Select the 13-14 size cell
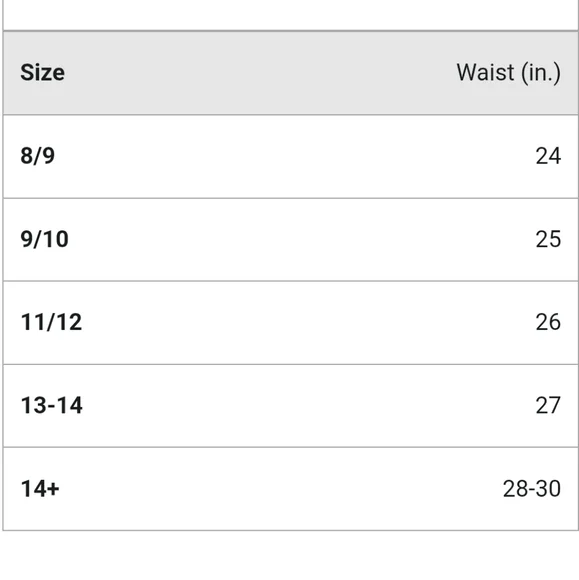 tap(51, 405)
